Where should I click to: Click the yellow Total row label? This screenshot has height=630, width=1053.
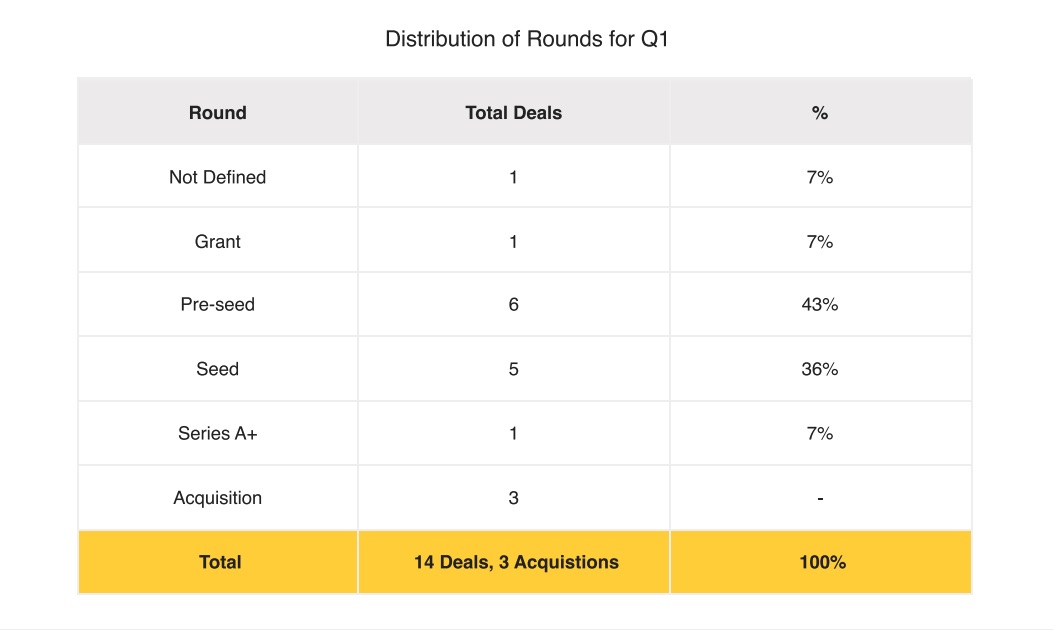click(x=220, y=562)
